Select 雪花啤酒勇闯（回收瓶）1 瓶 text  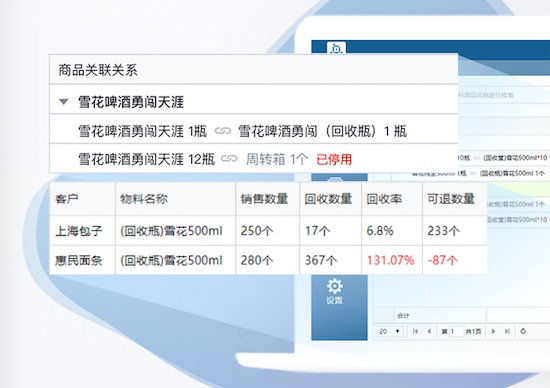(x=322, y=131)
